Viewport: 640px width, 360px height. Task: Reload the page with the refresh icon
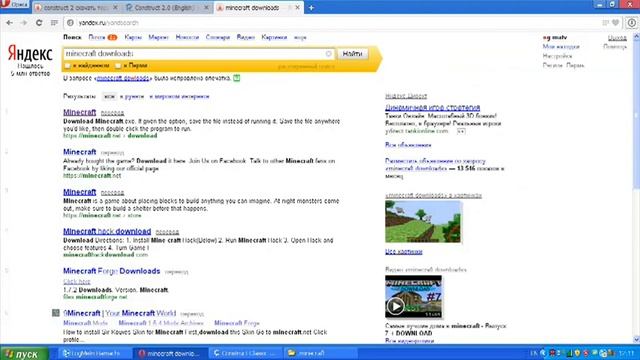[39, 23]
